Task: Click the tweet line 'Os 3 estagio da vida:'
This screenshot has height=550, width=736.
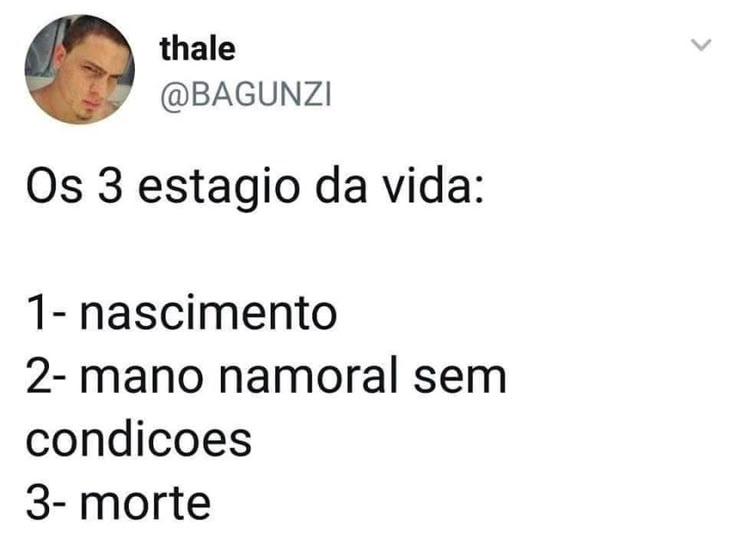Action: pos(254,187)
